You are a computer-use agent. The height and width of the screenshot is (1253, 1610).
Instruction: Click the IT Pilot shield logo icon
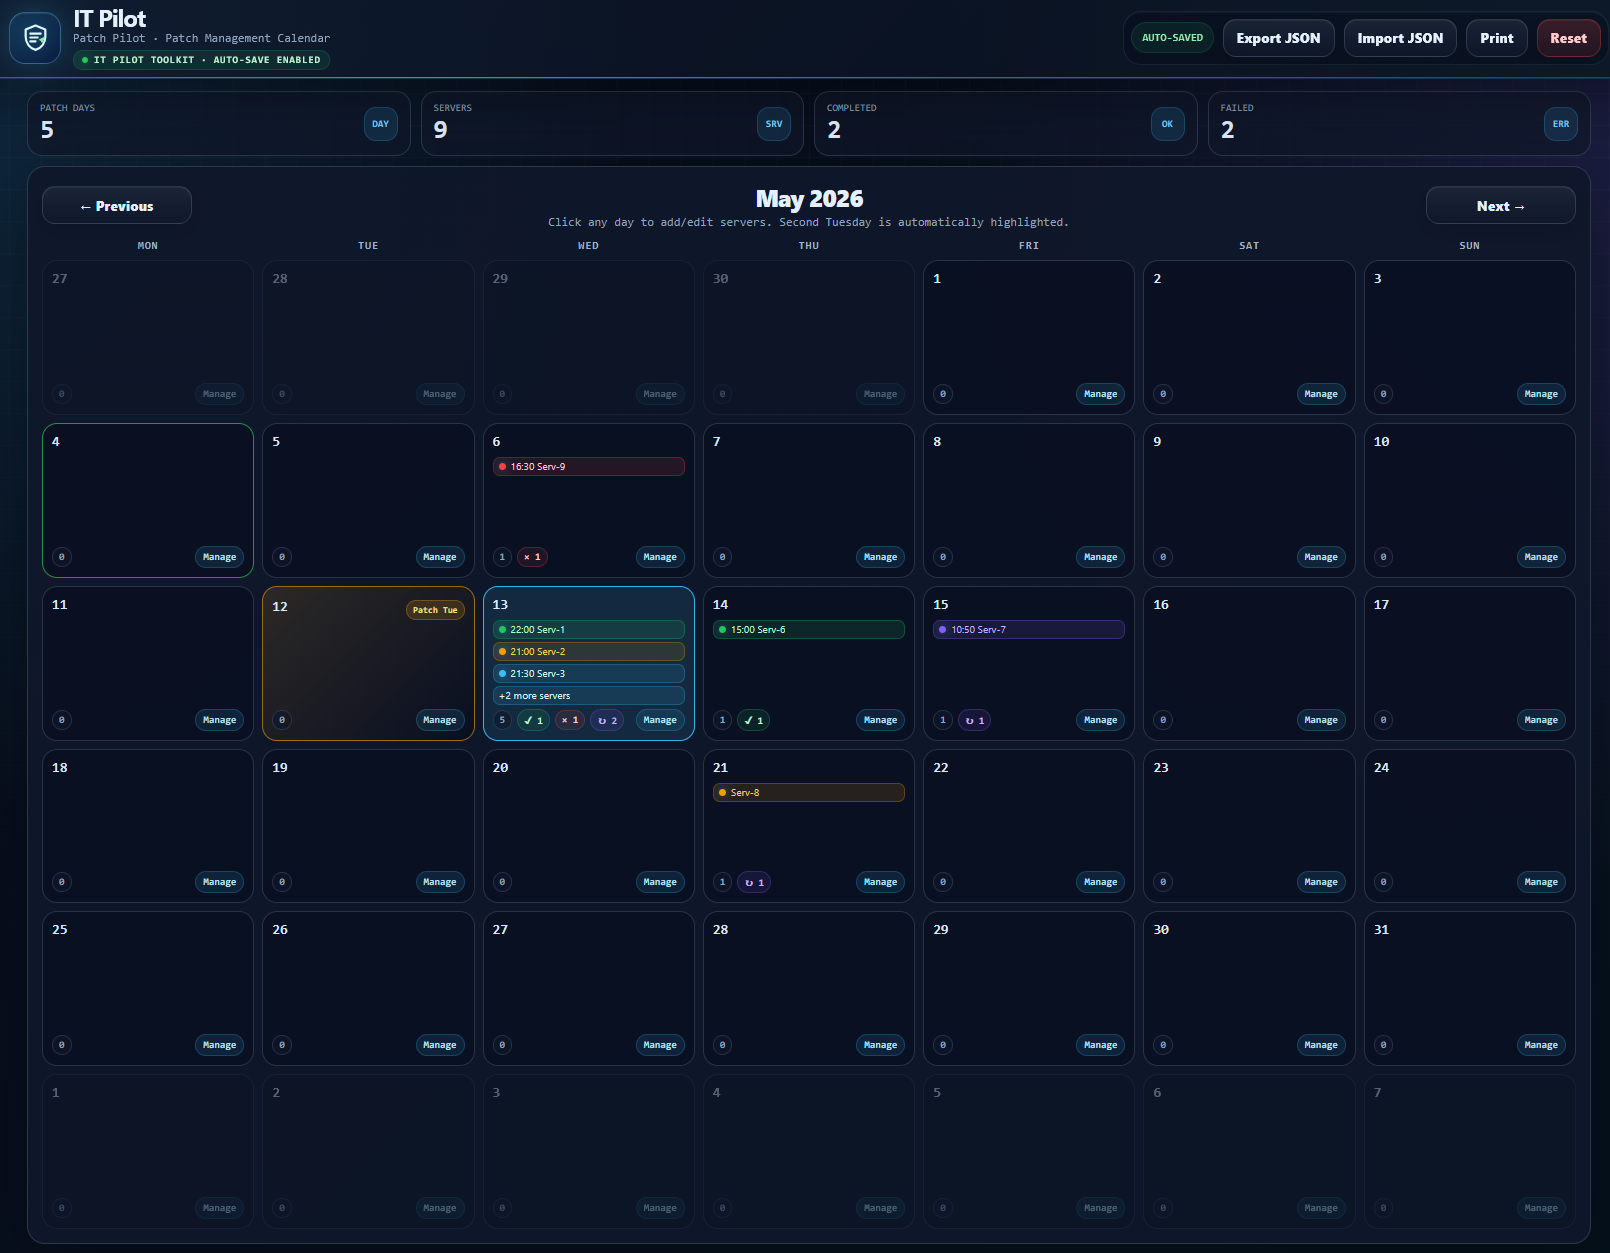(x=35, y=38)
